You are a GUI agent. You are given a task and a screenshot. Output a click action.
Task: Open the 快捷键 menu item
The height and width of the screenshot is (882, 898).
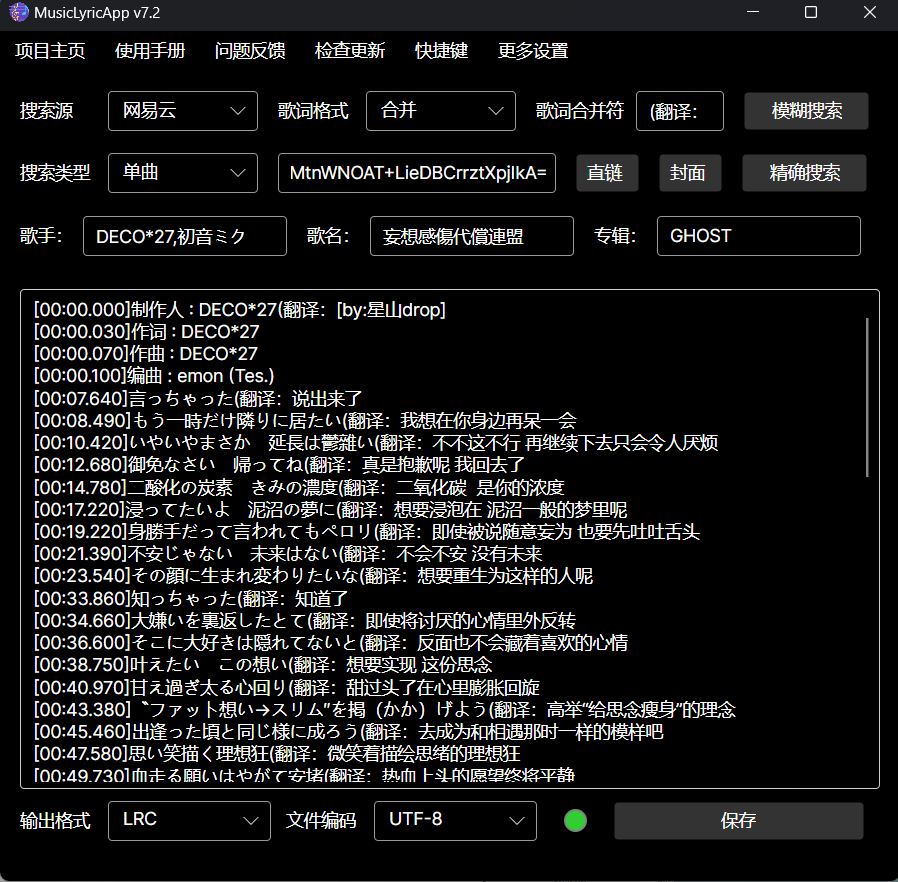[442, 51]
